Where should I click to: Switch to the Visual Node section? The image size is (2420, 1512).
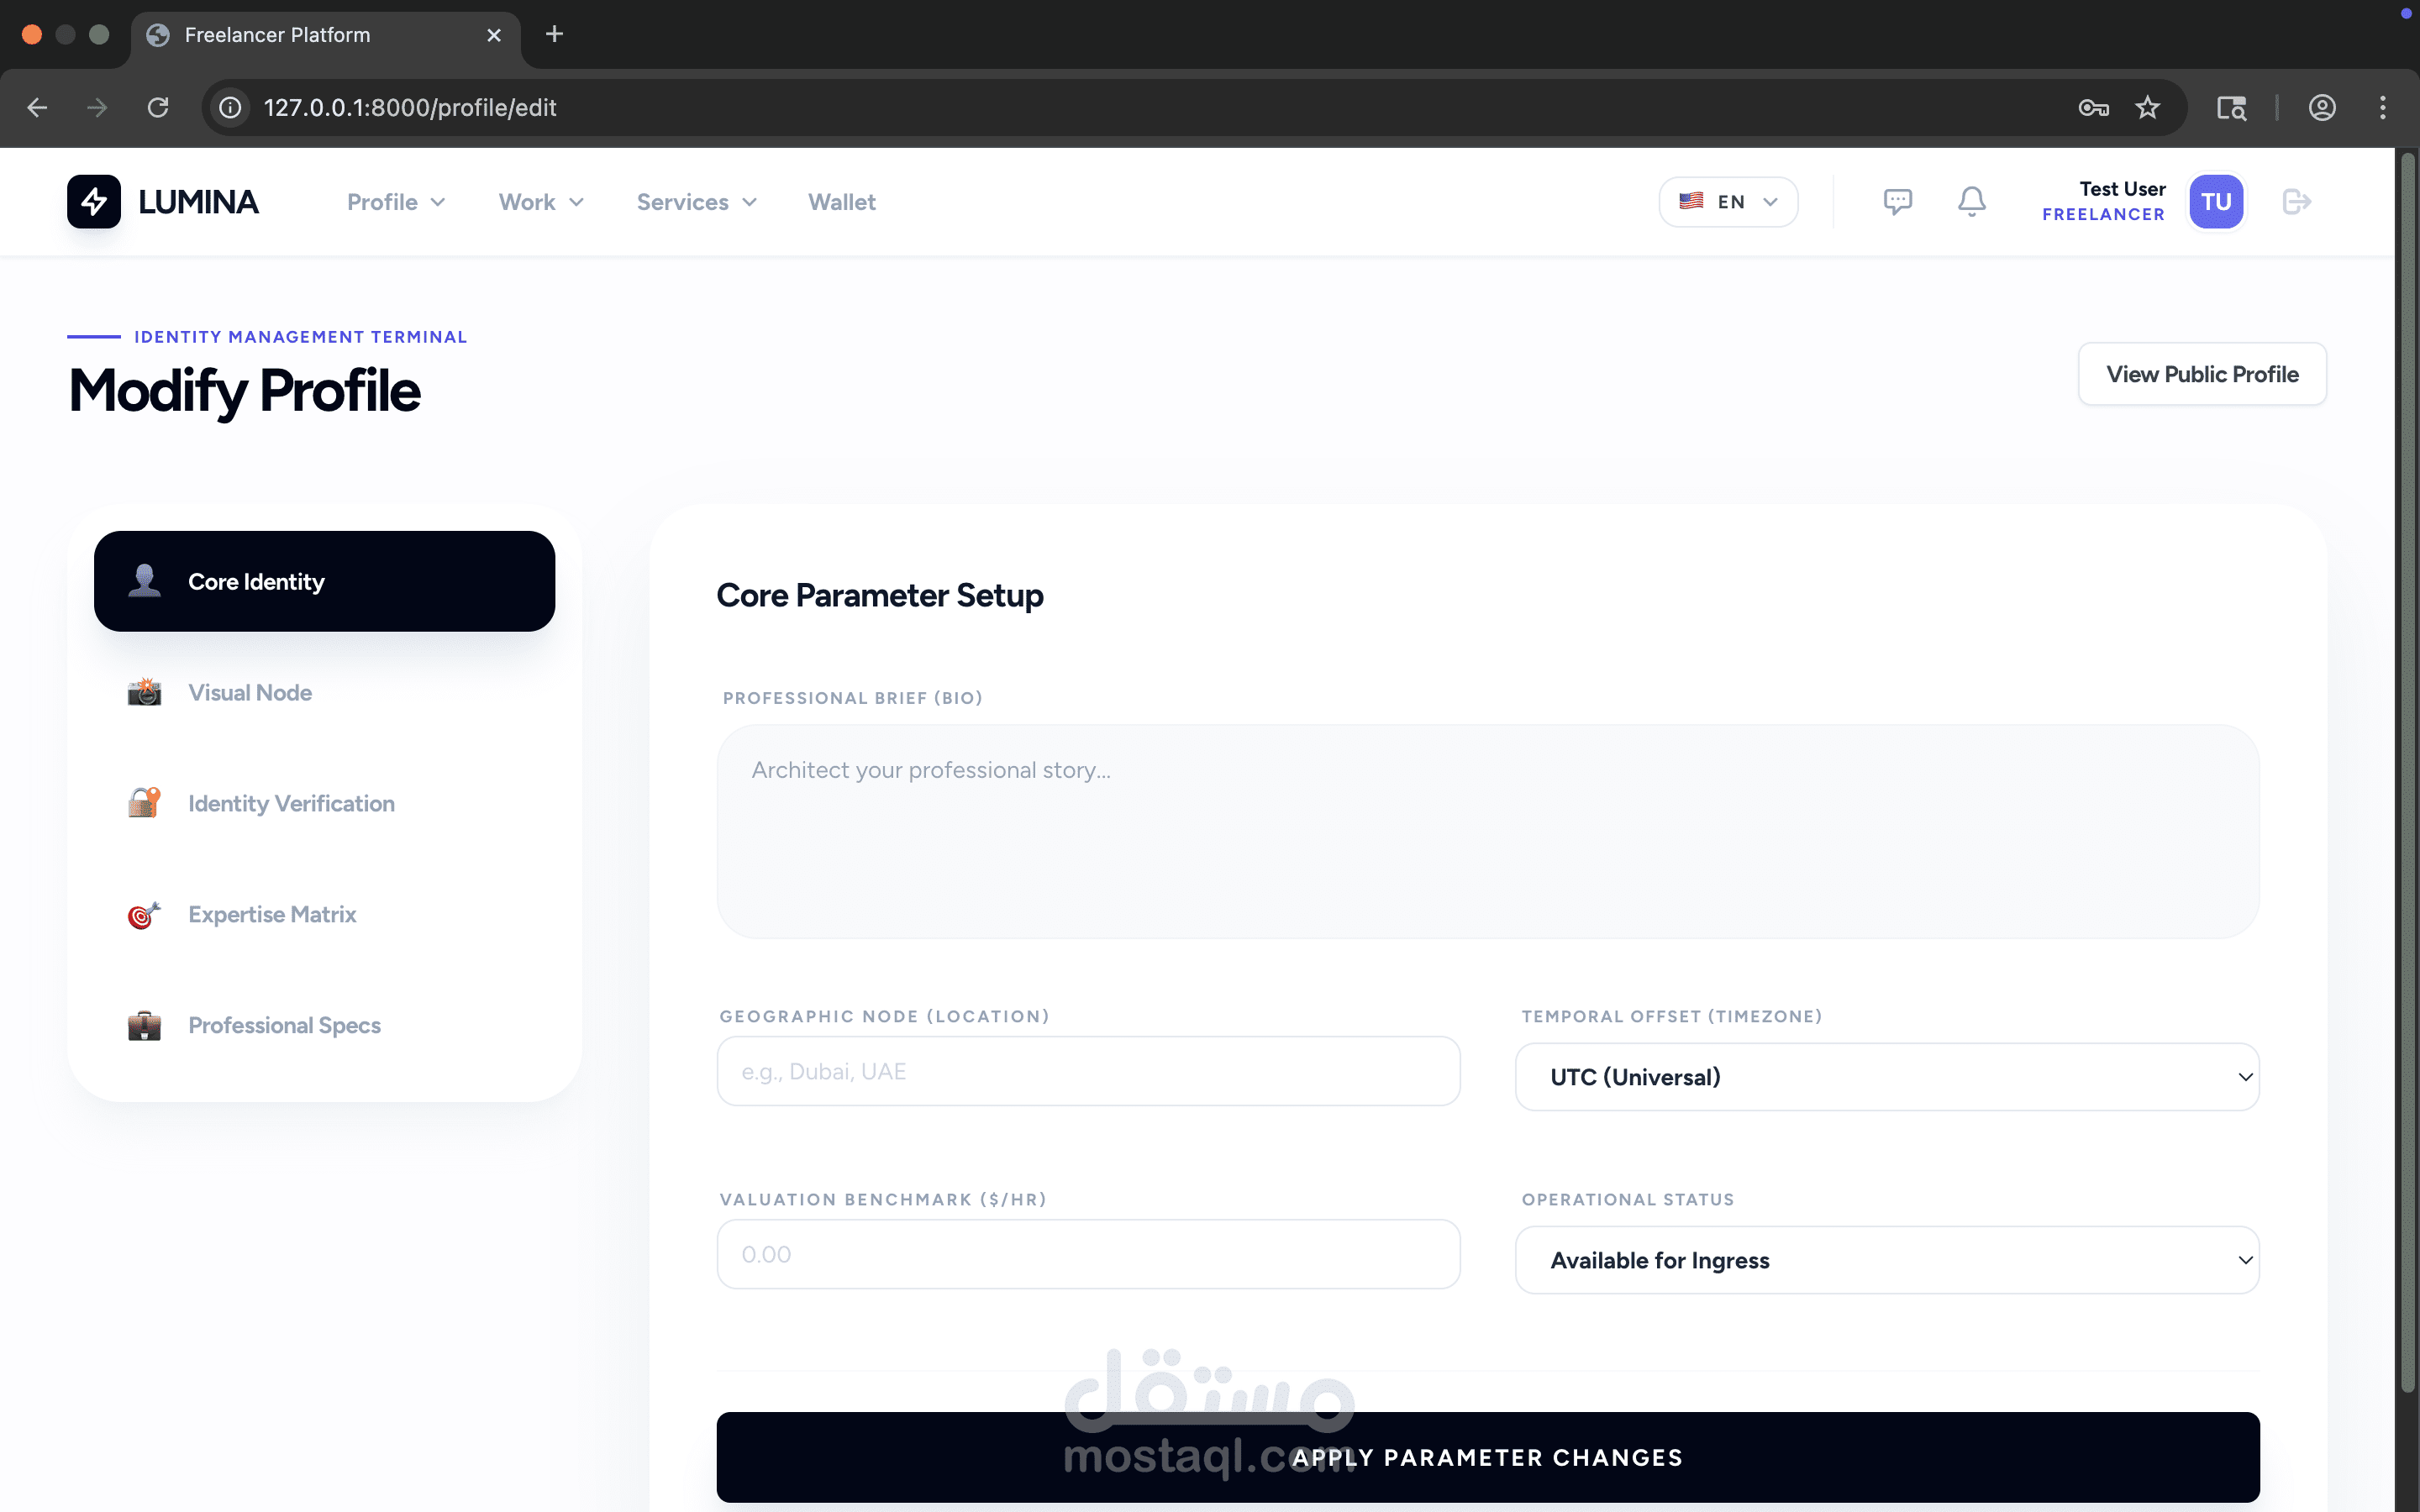pos(250,692)
